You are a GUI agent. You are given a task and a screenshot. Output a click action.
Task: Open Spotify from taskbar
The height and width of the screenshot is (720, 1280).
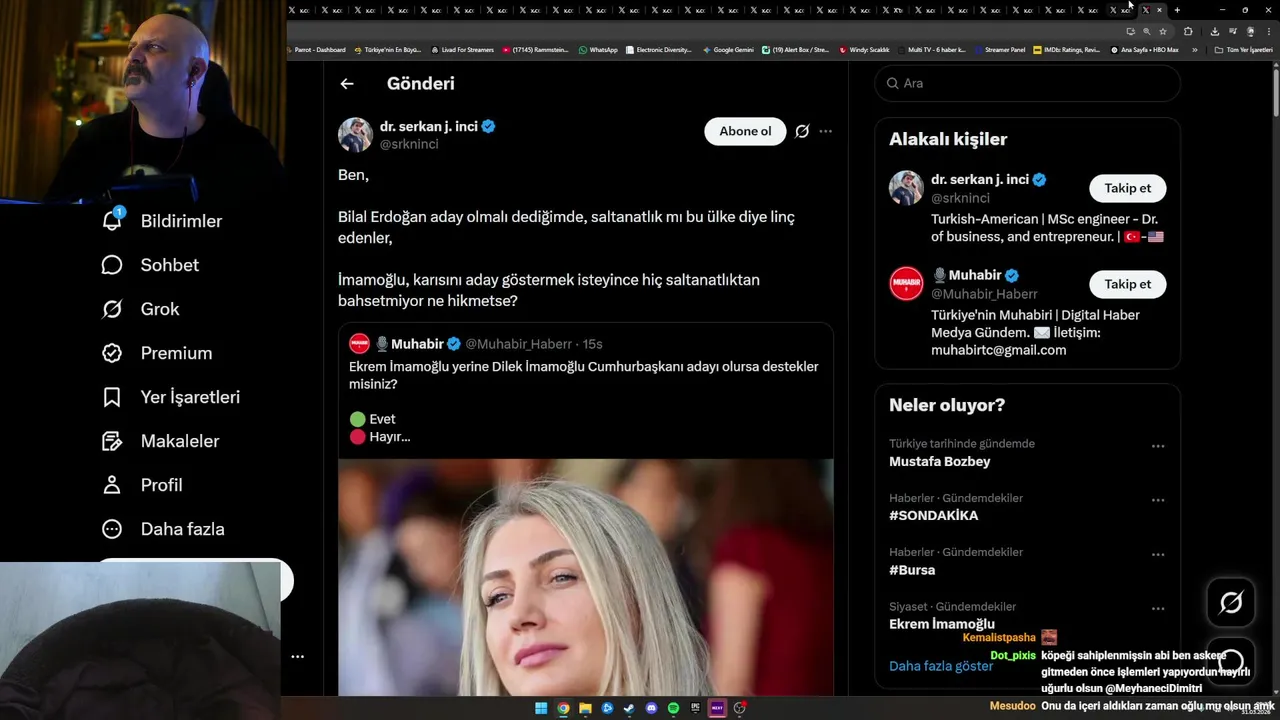click(x=673, y=708)
